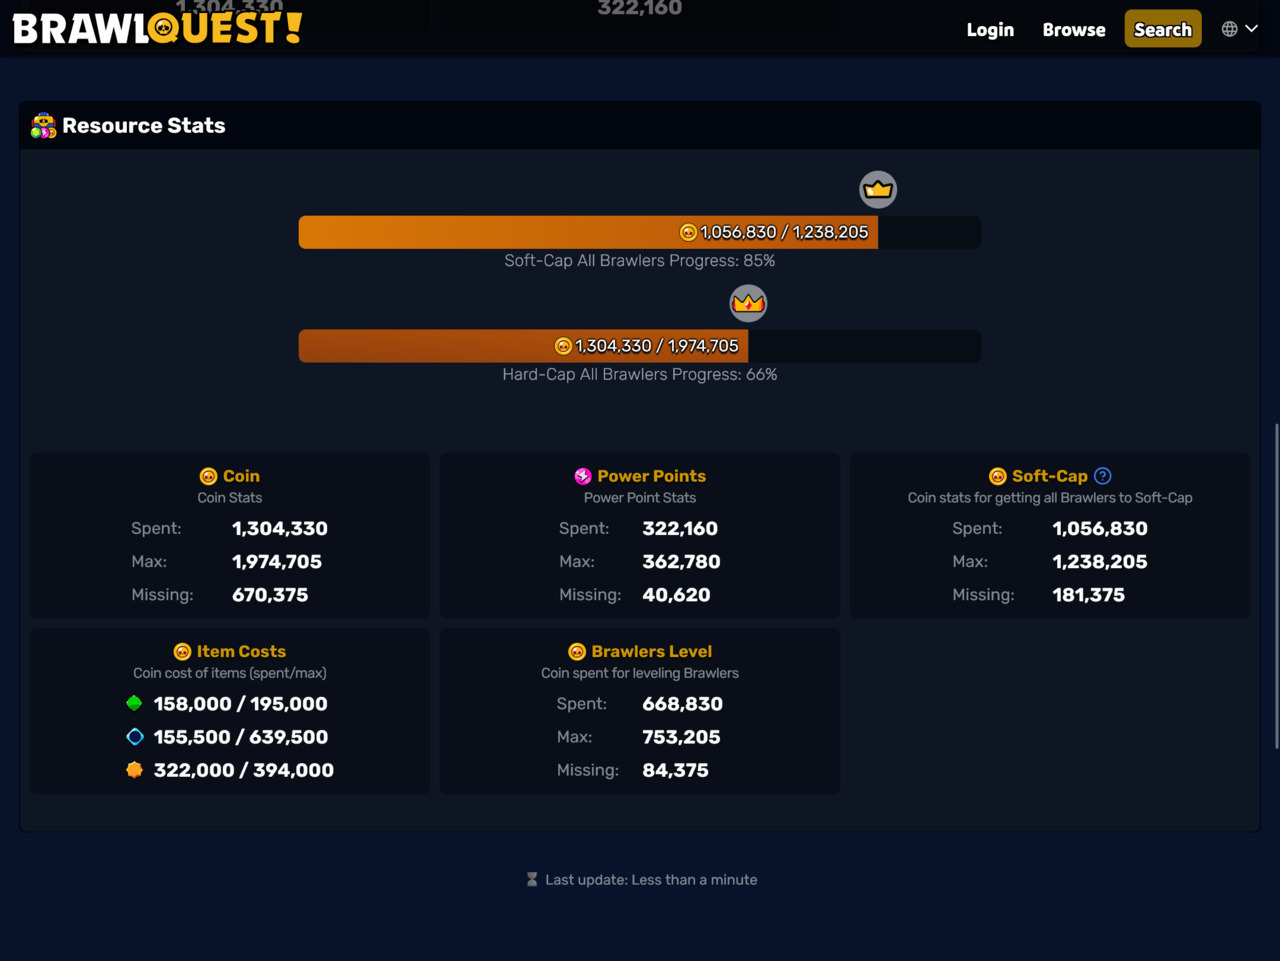
Task: Select the coin icon in the Coin card
Action: pyautogui.click(x=208, y=476)
